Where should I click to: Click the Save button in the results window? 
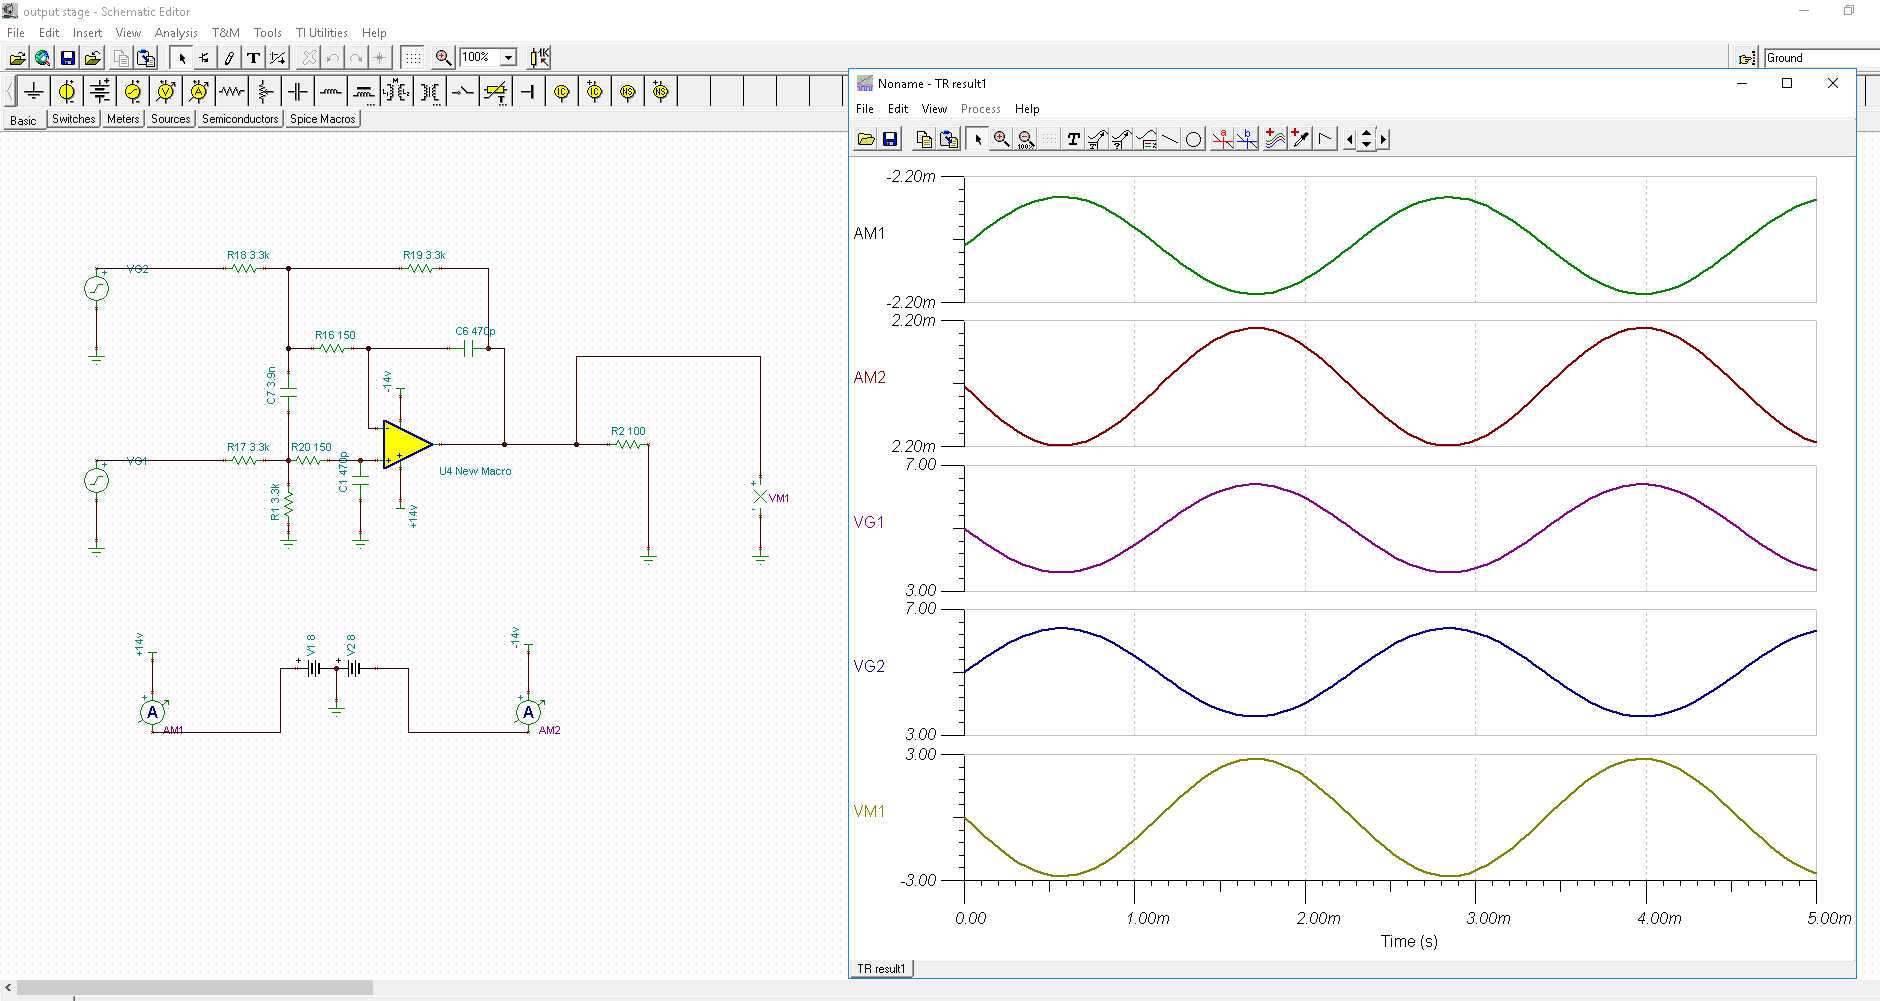890,139
